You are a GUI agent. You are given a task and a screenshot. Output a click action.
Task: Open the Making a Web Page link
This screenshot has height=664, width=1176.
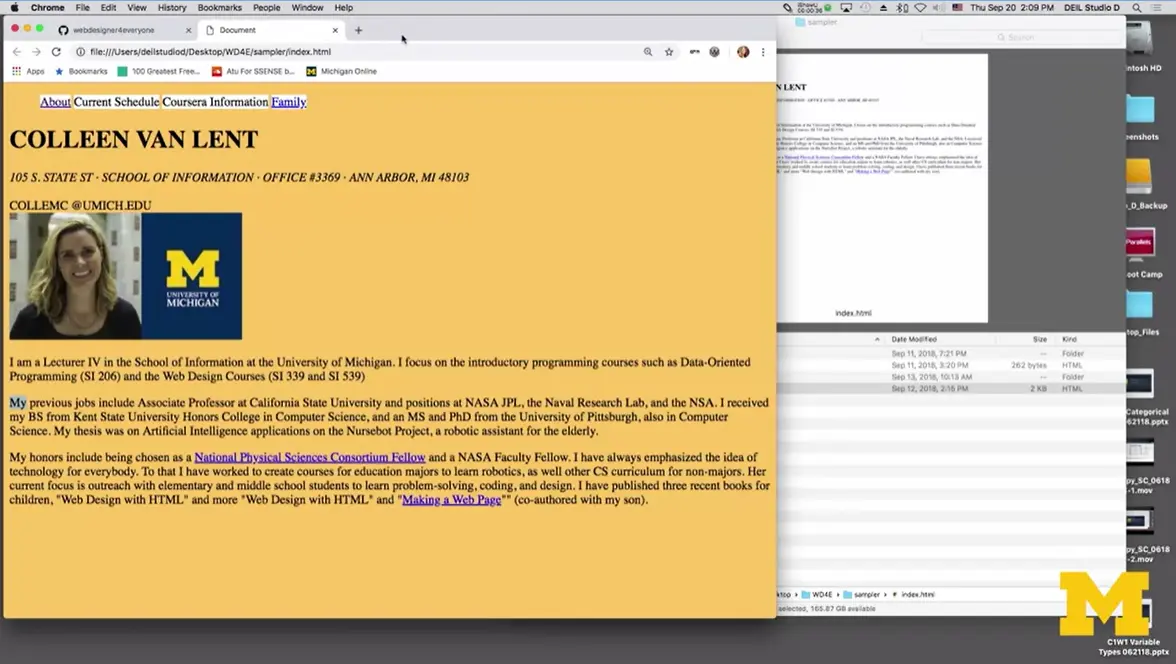click(x=452, y=498)
